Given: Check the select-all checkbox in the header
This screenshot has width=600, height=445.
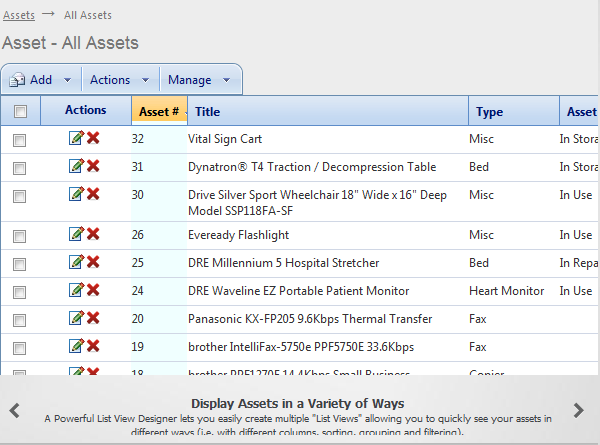Looking at the screenshot, I should point(20,111).
